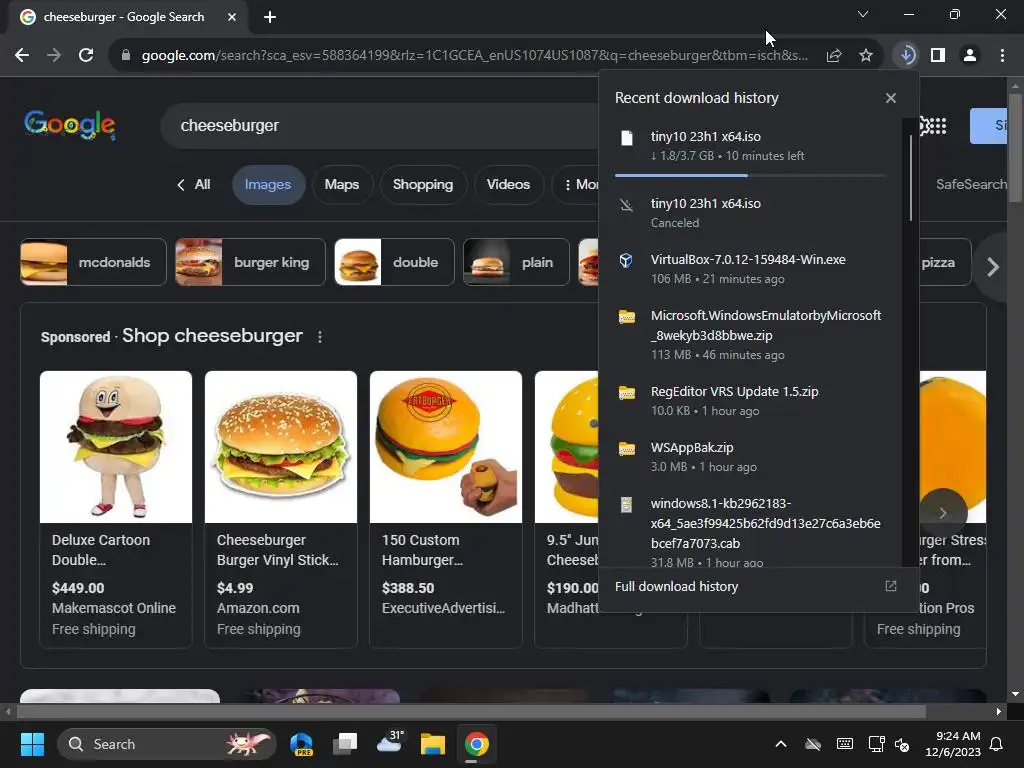1024x768 pixels.
Task: Click the download history popup scrollbar
Action: pyautogui.click(x=910, y=178)
